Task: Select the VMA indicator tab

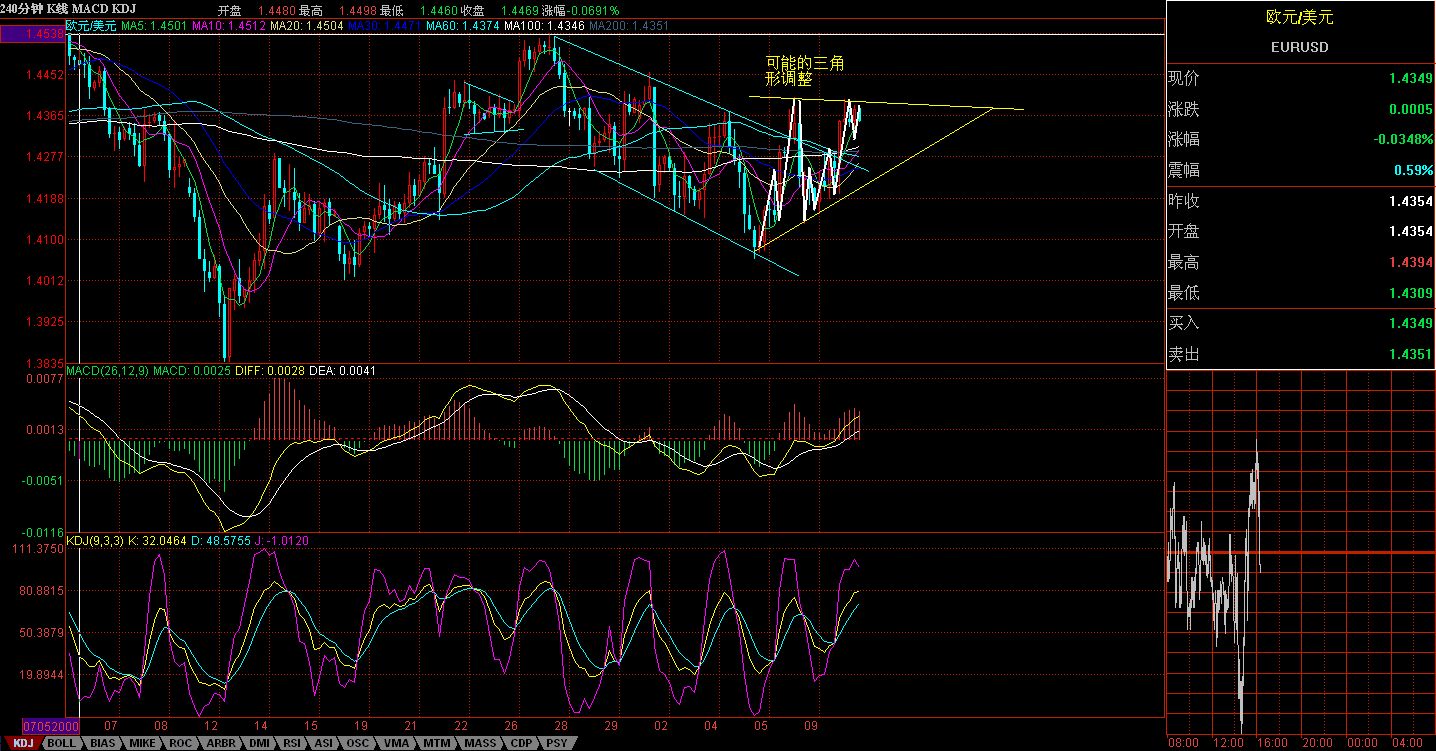Action: tap(394, 744)
